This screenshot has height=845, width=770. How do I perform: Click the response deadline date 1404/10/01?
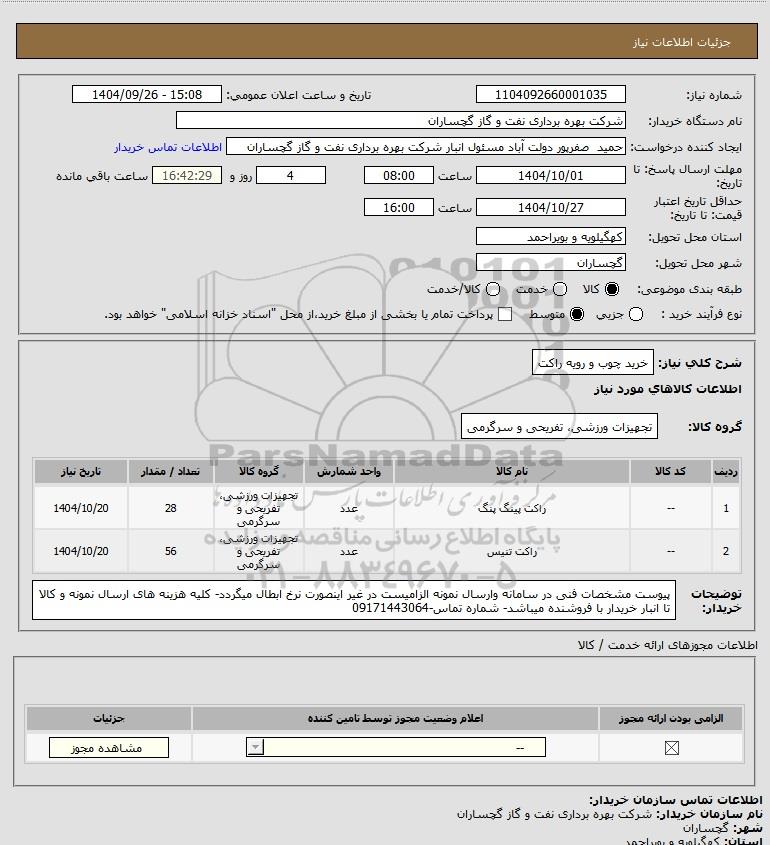click(x=551, y=175)
